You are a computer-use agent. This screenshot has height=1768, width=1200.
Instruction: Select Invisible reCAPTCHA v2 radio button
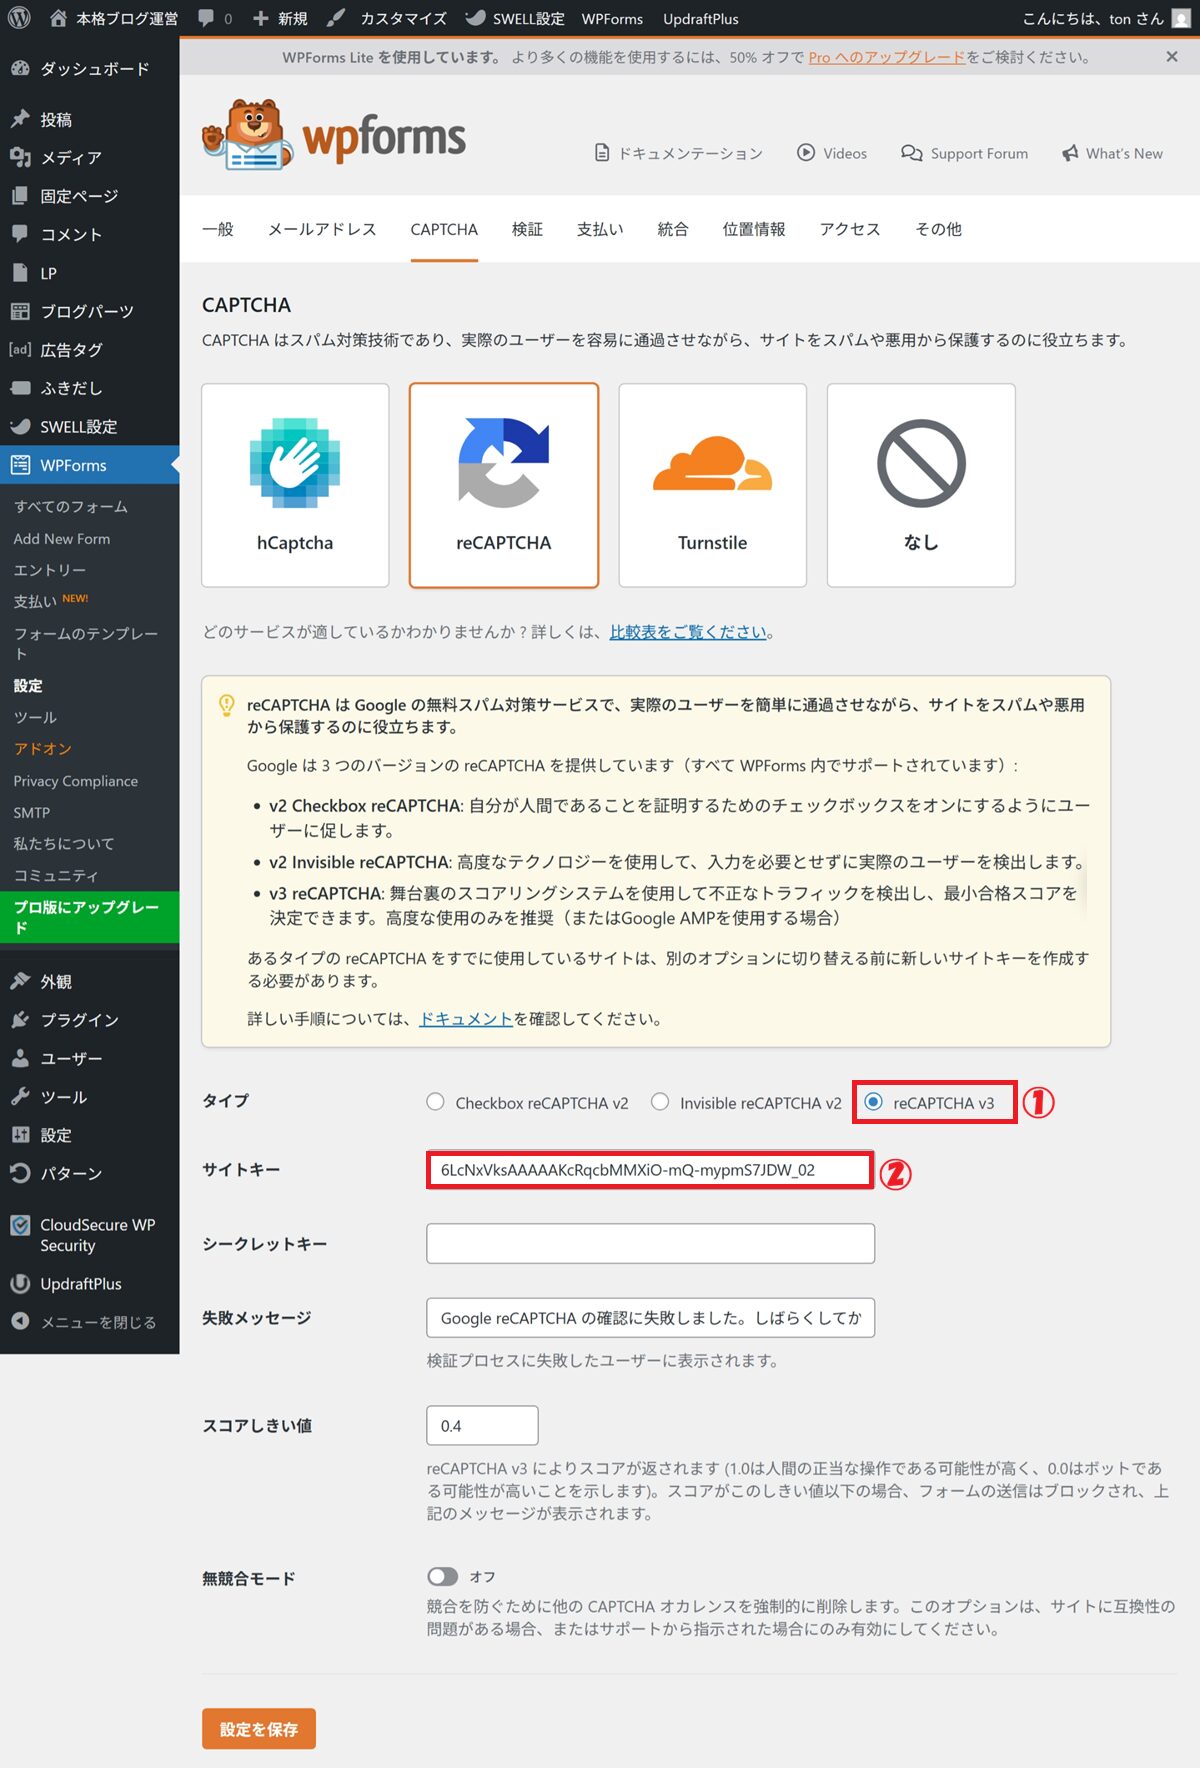660,1102
